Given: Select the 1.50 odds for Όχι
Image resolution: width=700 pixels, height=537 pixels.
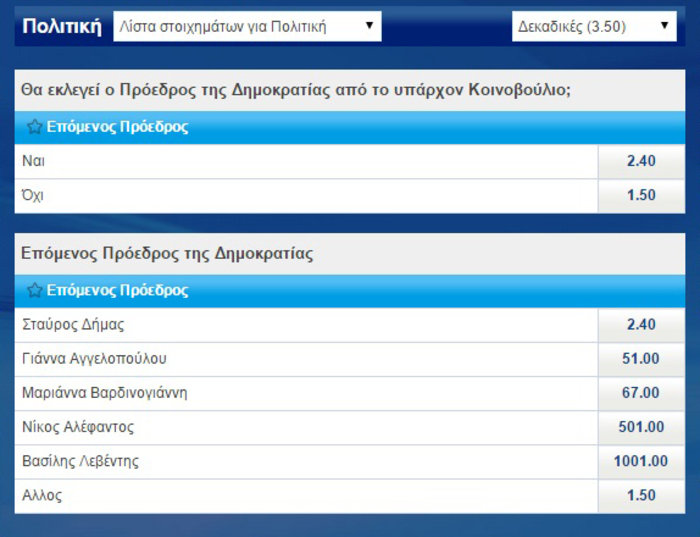Looking at the screenshot, I should [640, 195].
